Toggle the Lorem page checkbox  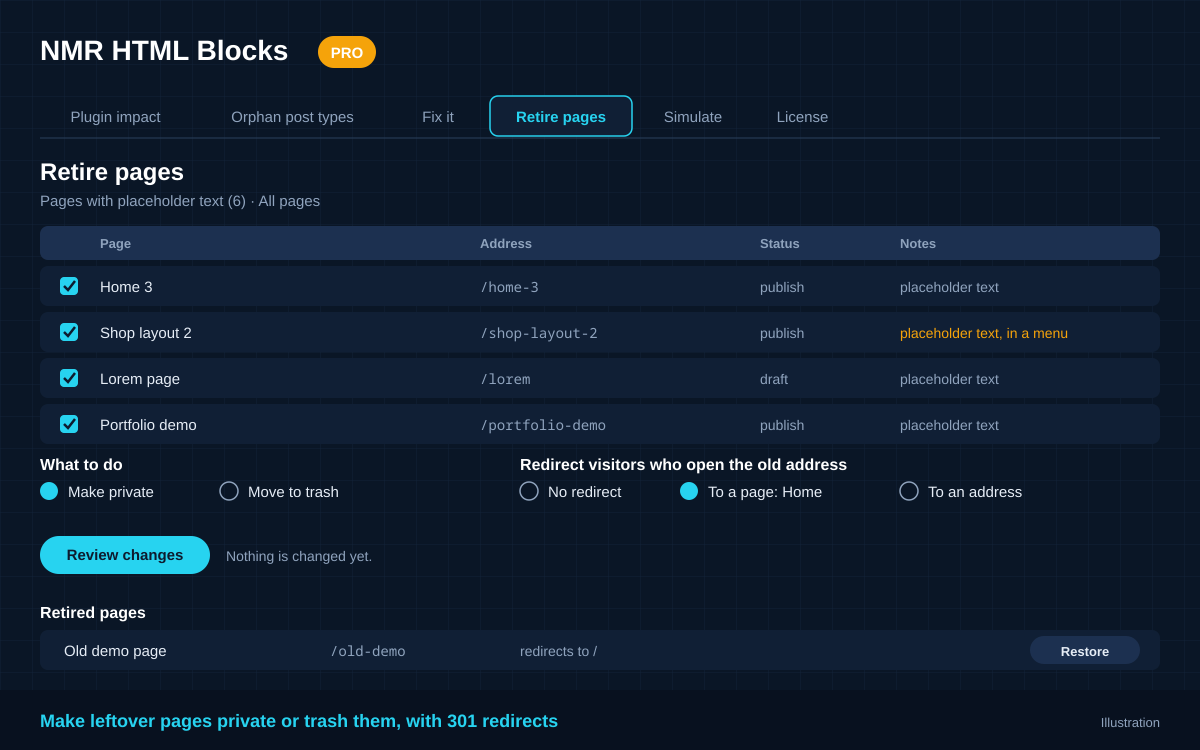coord(69,378)
